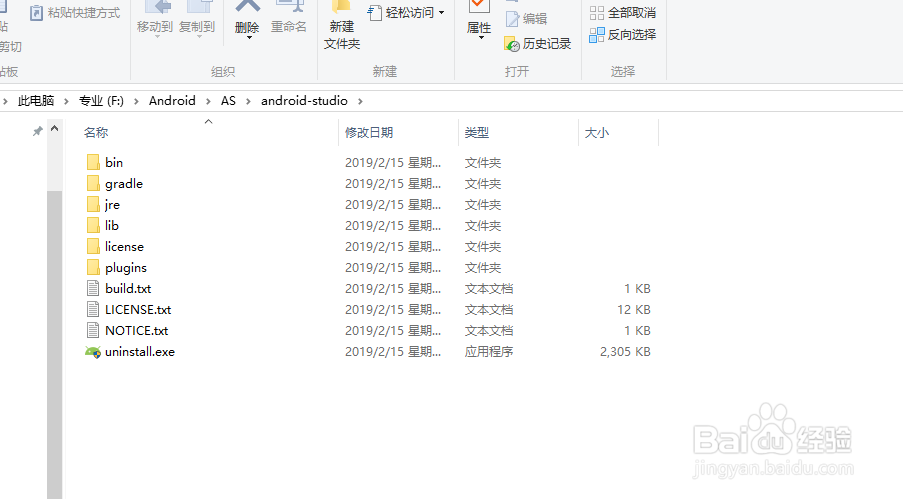Click the jre folder name
Screen dimensions: 903x499
click(x=112, y=205)
